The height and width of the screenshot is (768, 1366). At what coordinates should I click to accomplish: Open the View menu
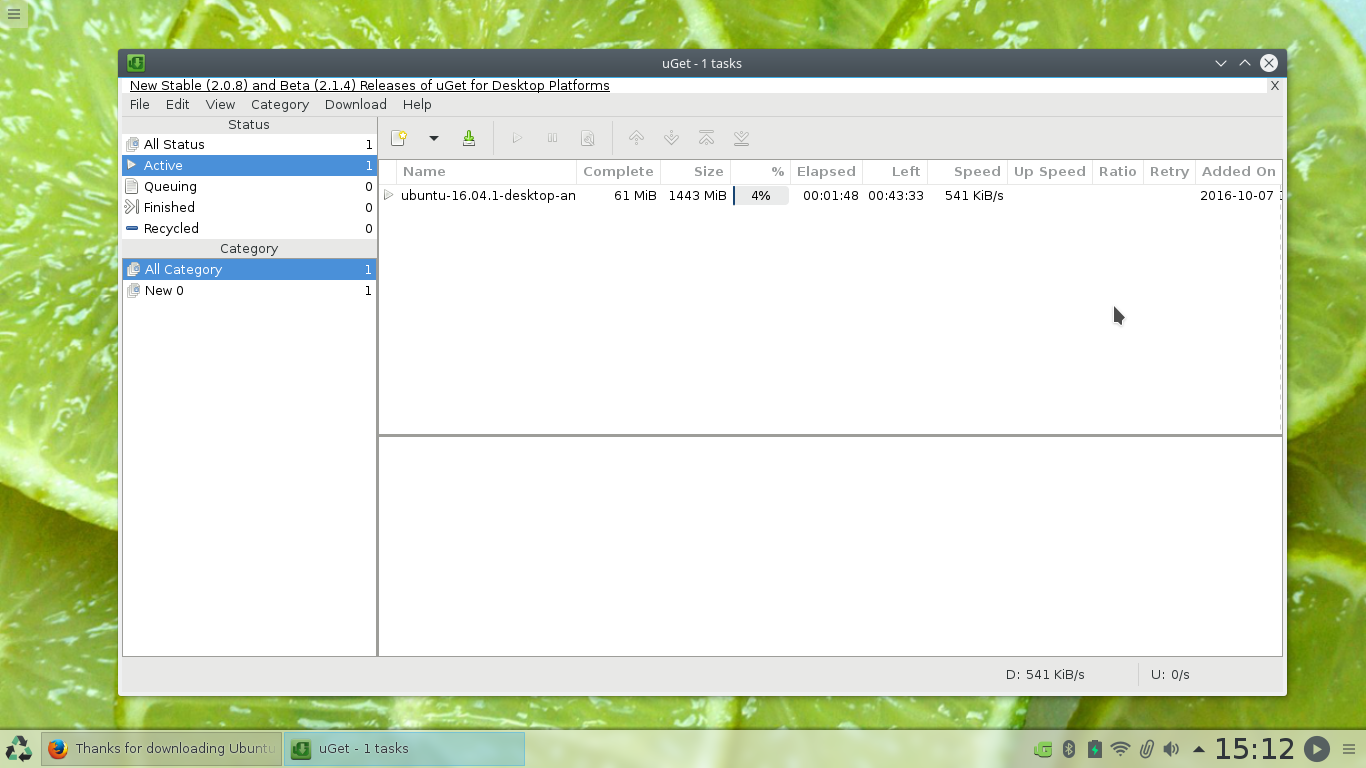pyautogui.click(x=220, y=104)
